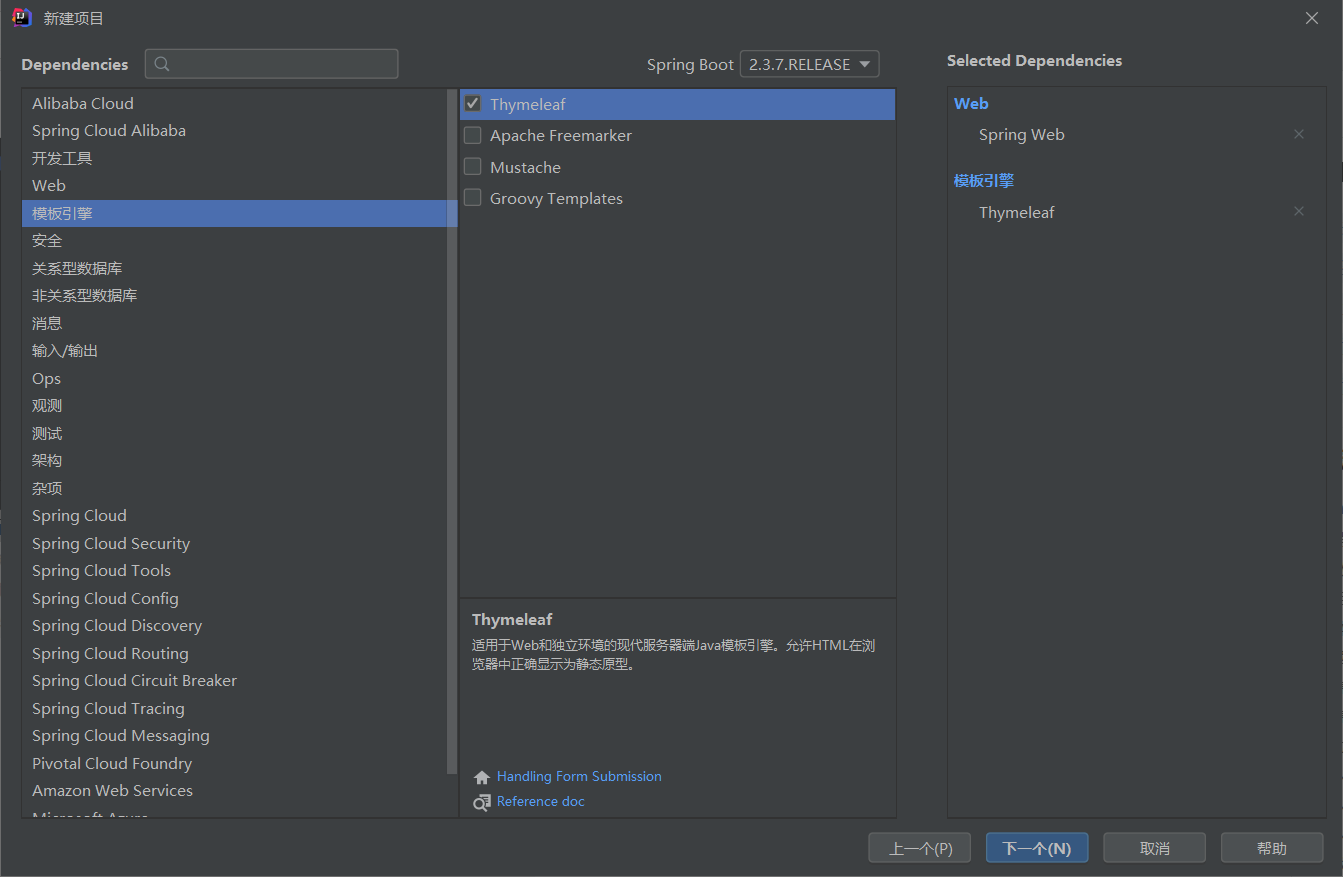Open Spring Cloud Config category
The height and width of the screenshot is (877, 1343).
click(x=234, y=598)
